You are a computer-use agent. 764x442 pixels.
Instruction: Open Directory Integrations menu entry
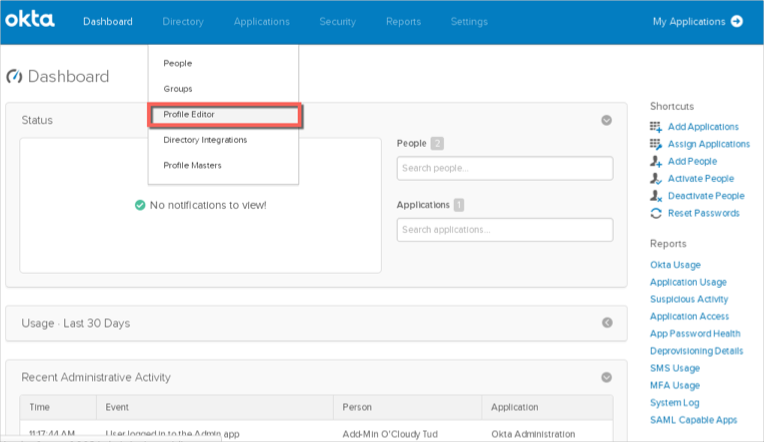pos(205,140)
